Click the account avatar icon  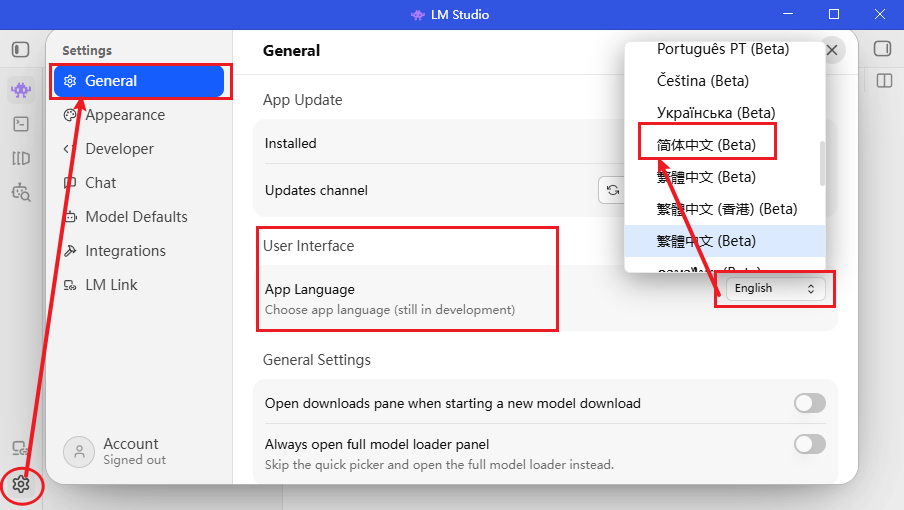79,451
